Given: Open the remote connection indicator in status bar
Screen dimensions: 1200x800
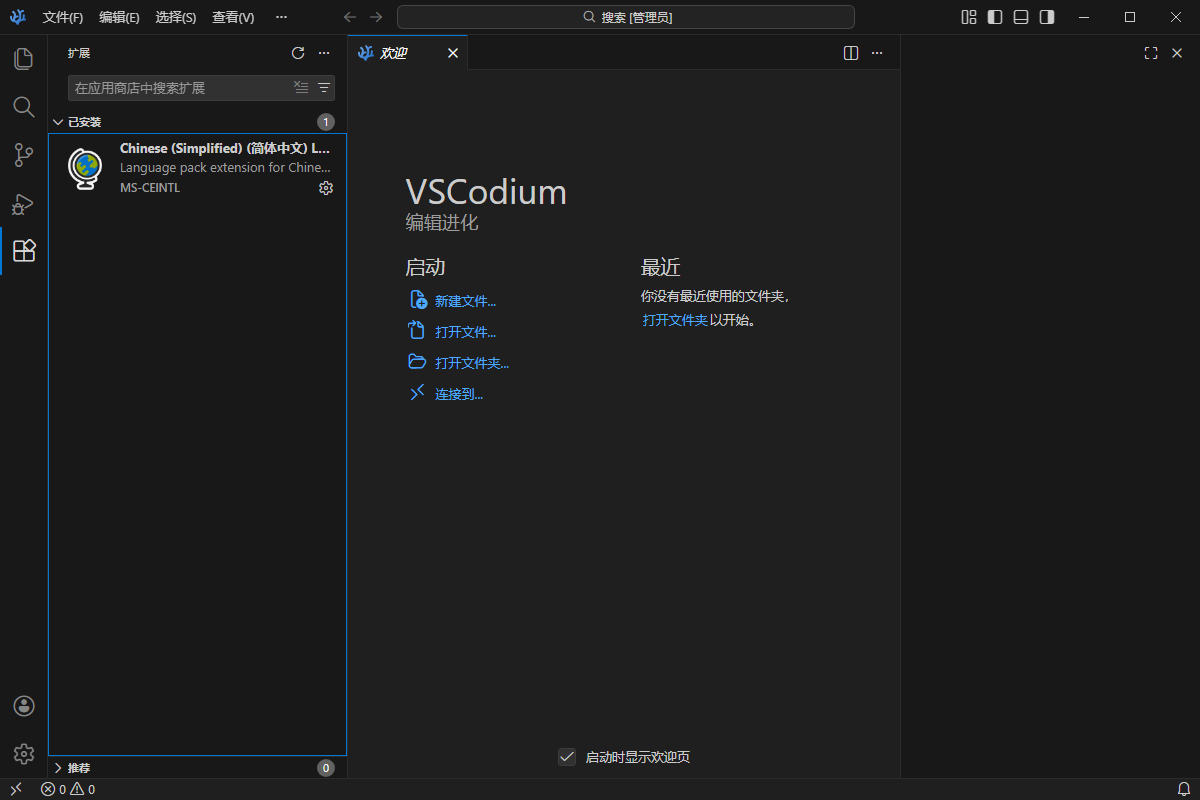Looking at the screenshot, I should click(15, 789).
